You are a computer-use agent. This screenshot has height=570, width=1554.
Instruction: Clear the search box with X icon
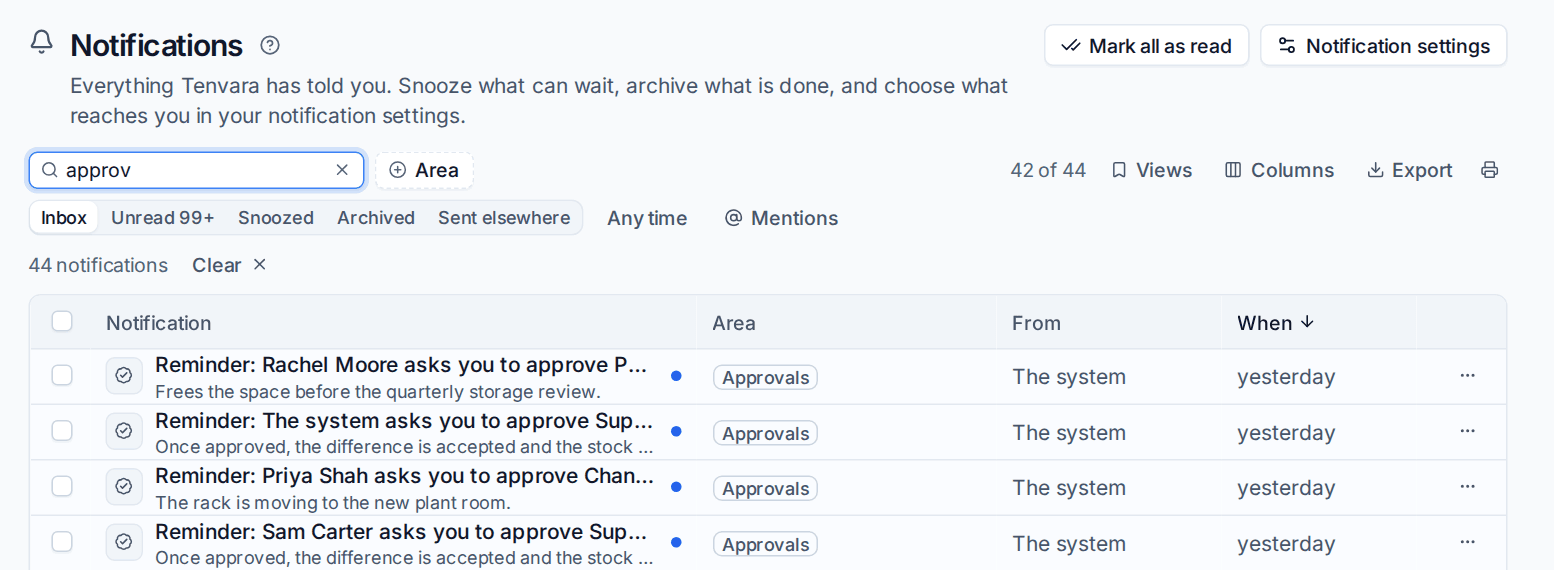(342, 170)
